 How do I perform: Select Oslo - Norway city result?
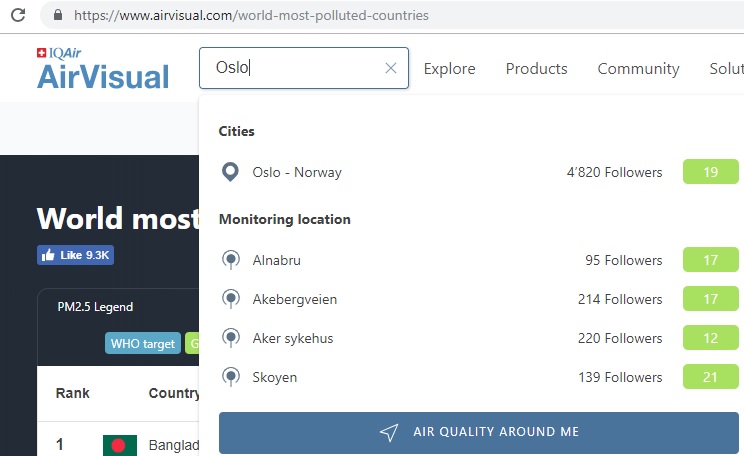(479, 172)
